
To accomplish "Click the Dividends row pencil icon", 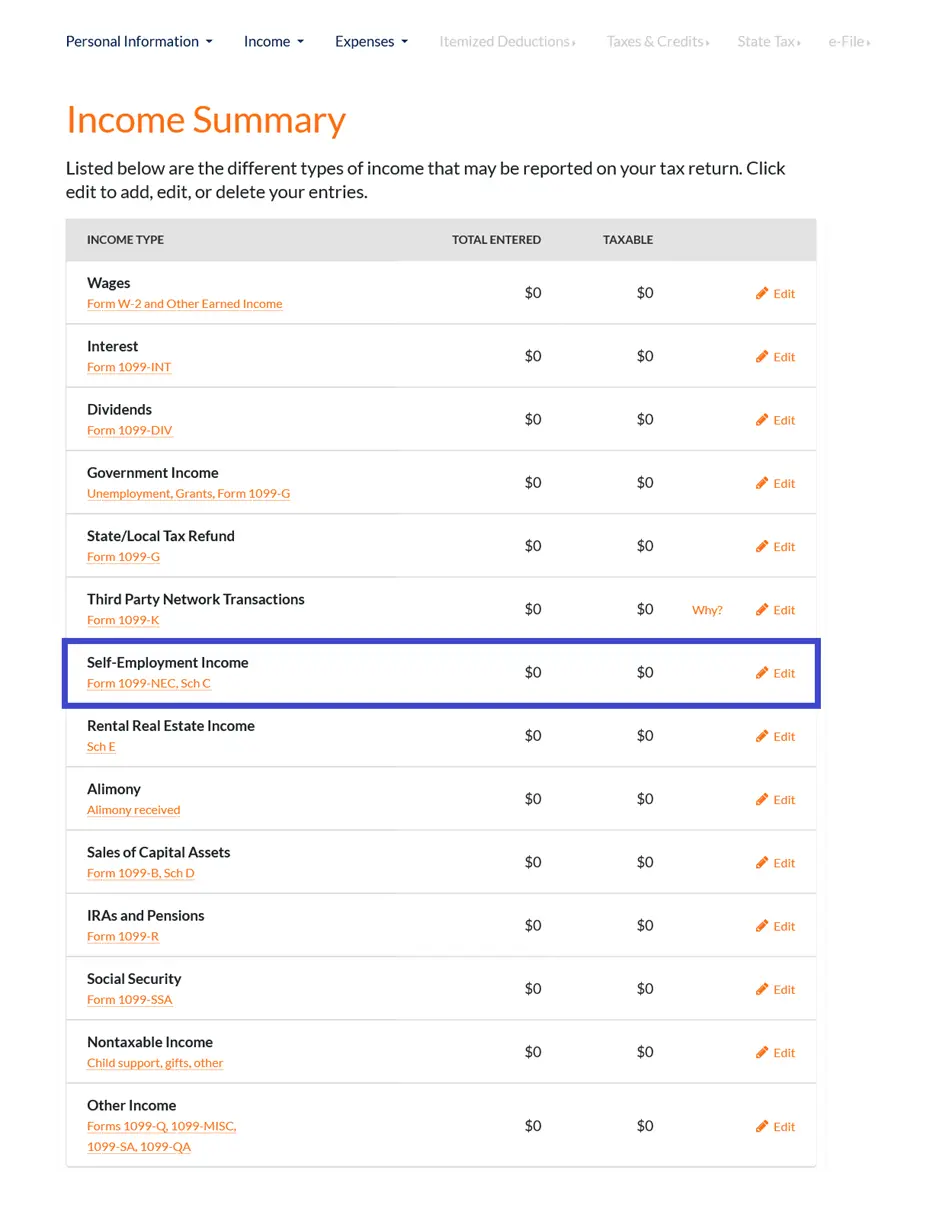I will click(x=762, y=420).
